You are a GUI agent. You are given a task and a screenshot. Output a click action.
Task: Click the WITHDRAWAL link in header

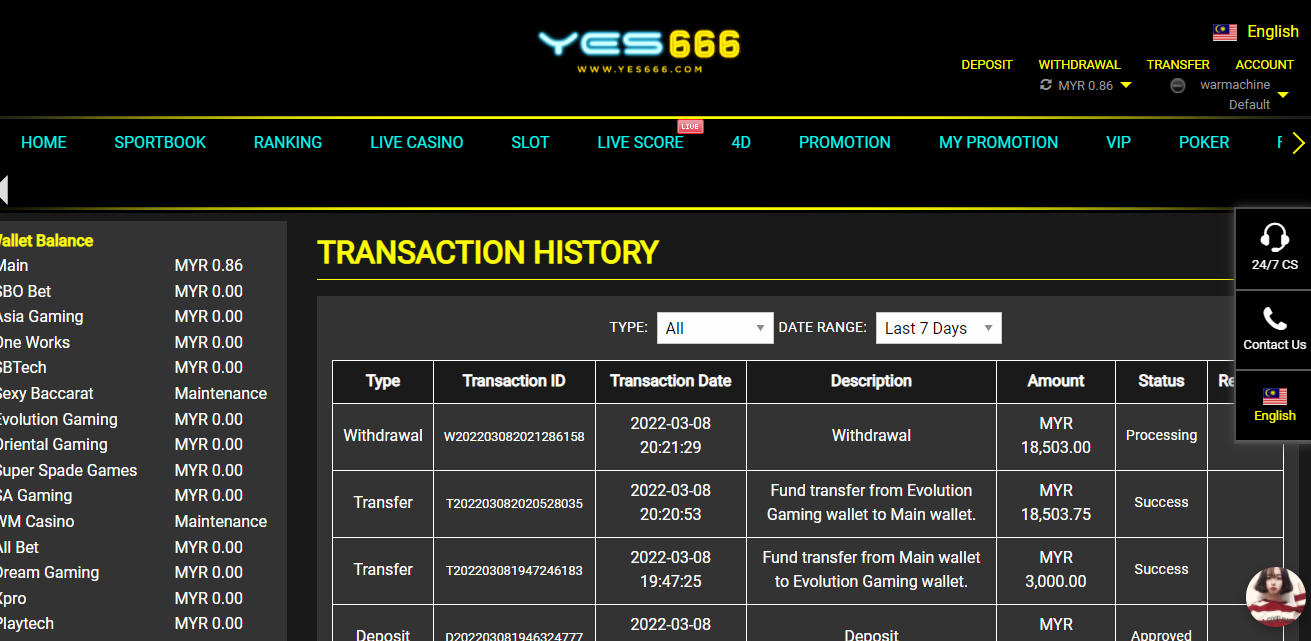pos(1079,65)
